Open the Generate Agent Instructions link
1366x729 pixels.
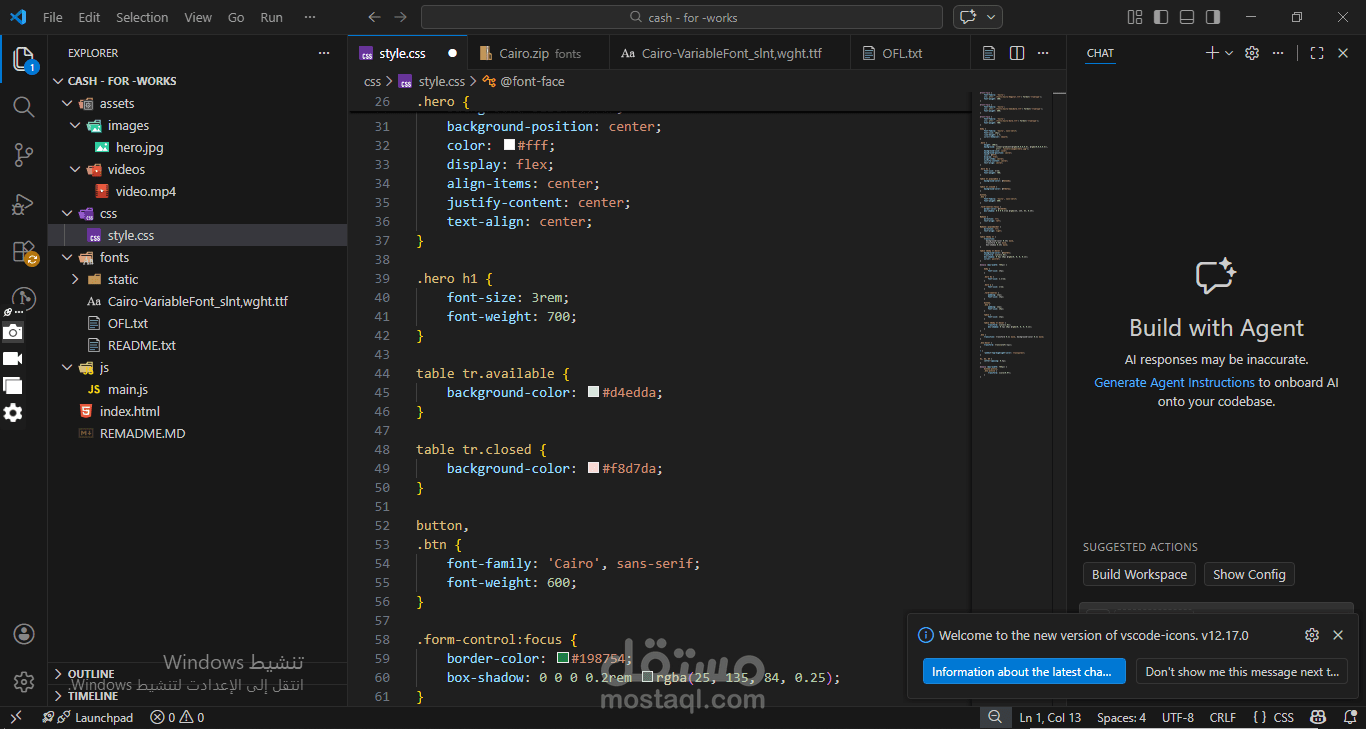pyautogui.click(x=1174, y=382)
